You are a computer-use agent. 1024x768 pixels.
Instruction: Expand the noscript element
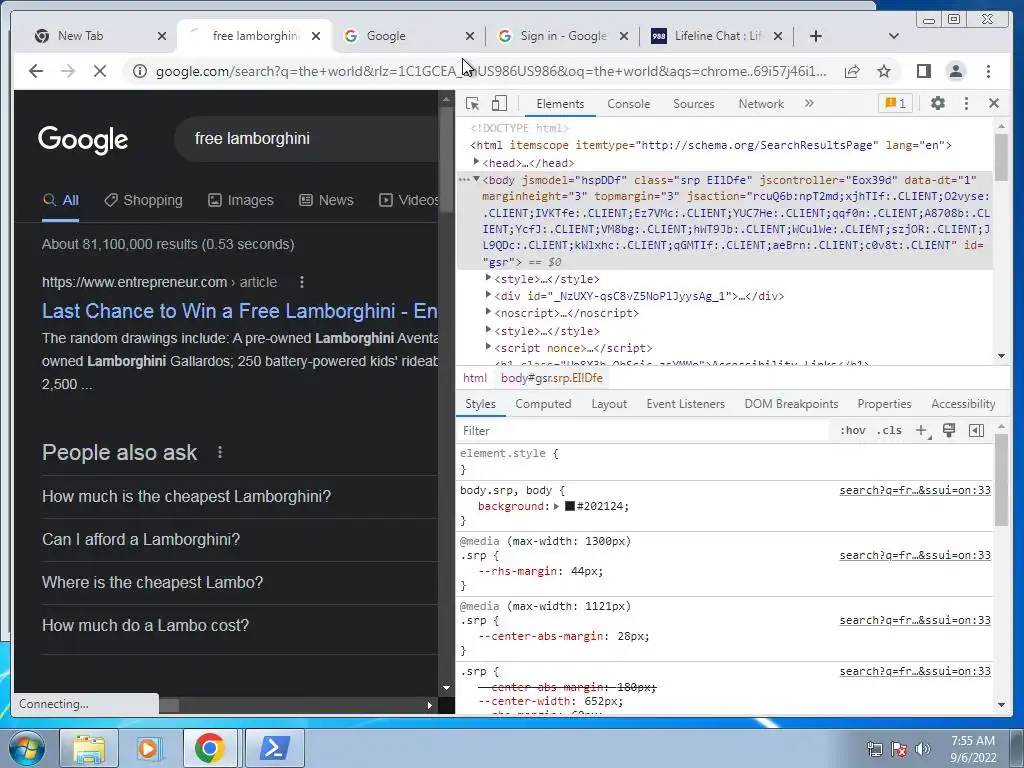click(488, 312)
